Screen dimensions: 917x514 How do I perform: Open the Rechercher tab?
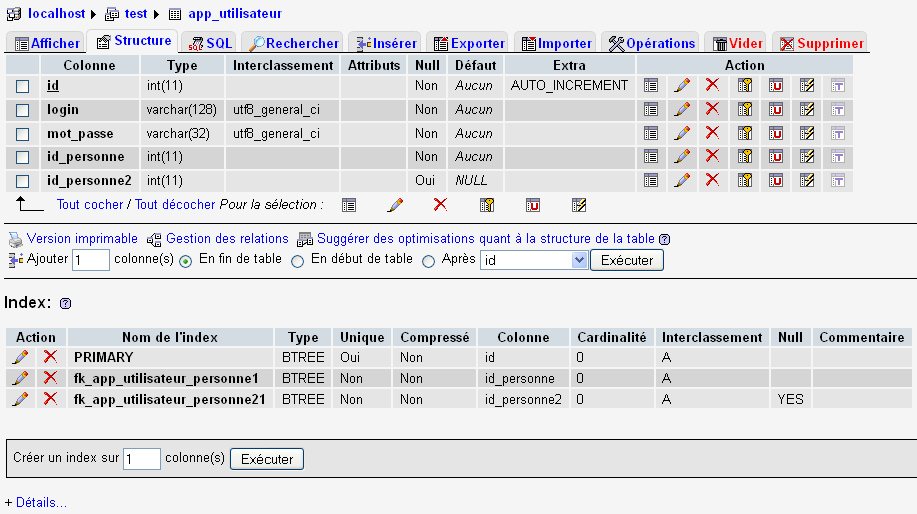294,43
